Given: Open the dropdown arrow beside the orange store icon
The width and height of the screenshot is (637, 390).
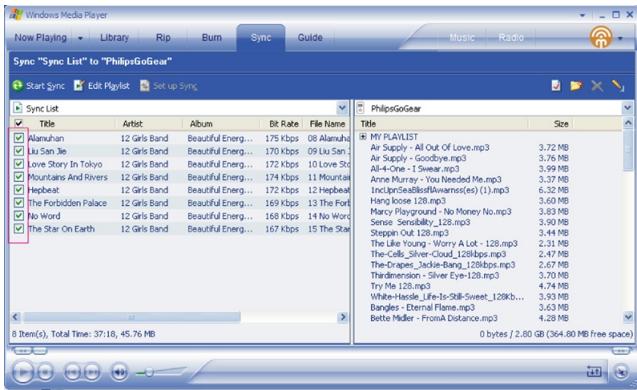Looking at the screenshot, I should click(x=620, y=38).
